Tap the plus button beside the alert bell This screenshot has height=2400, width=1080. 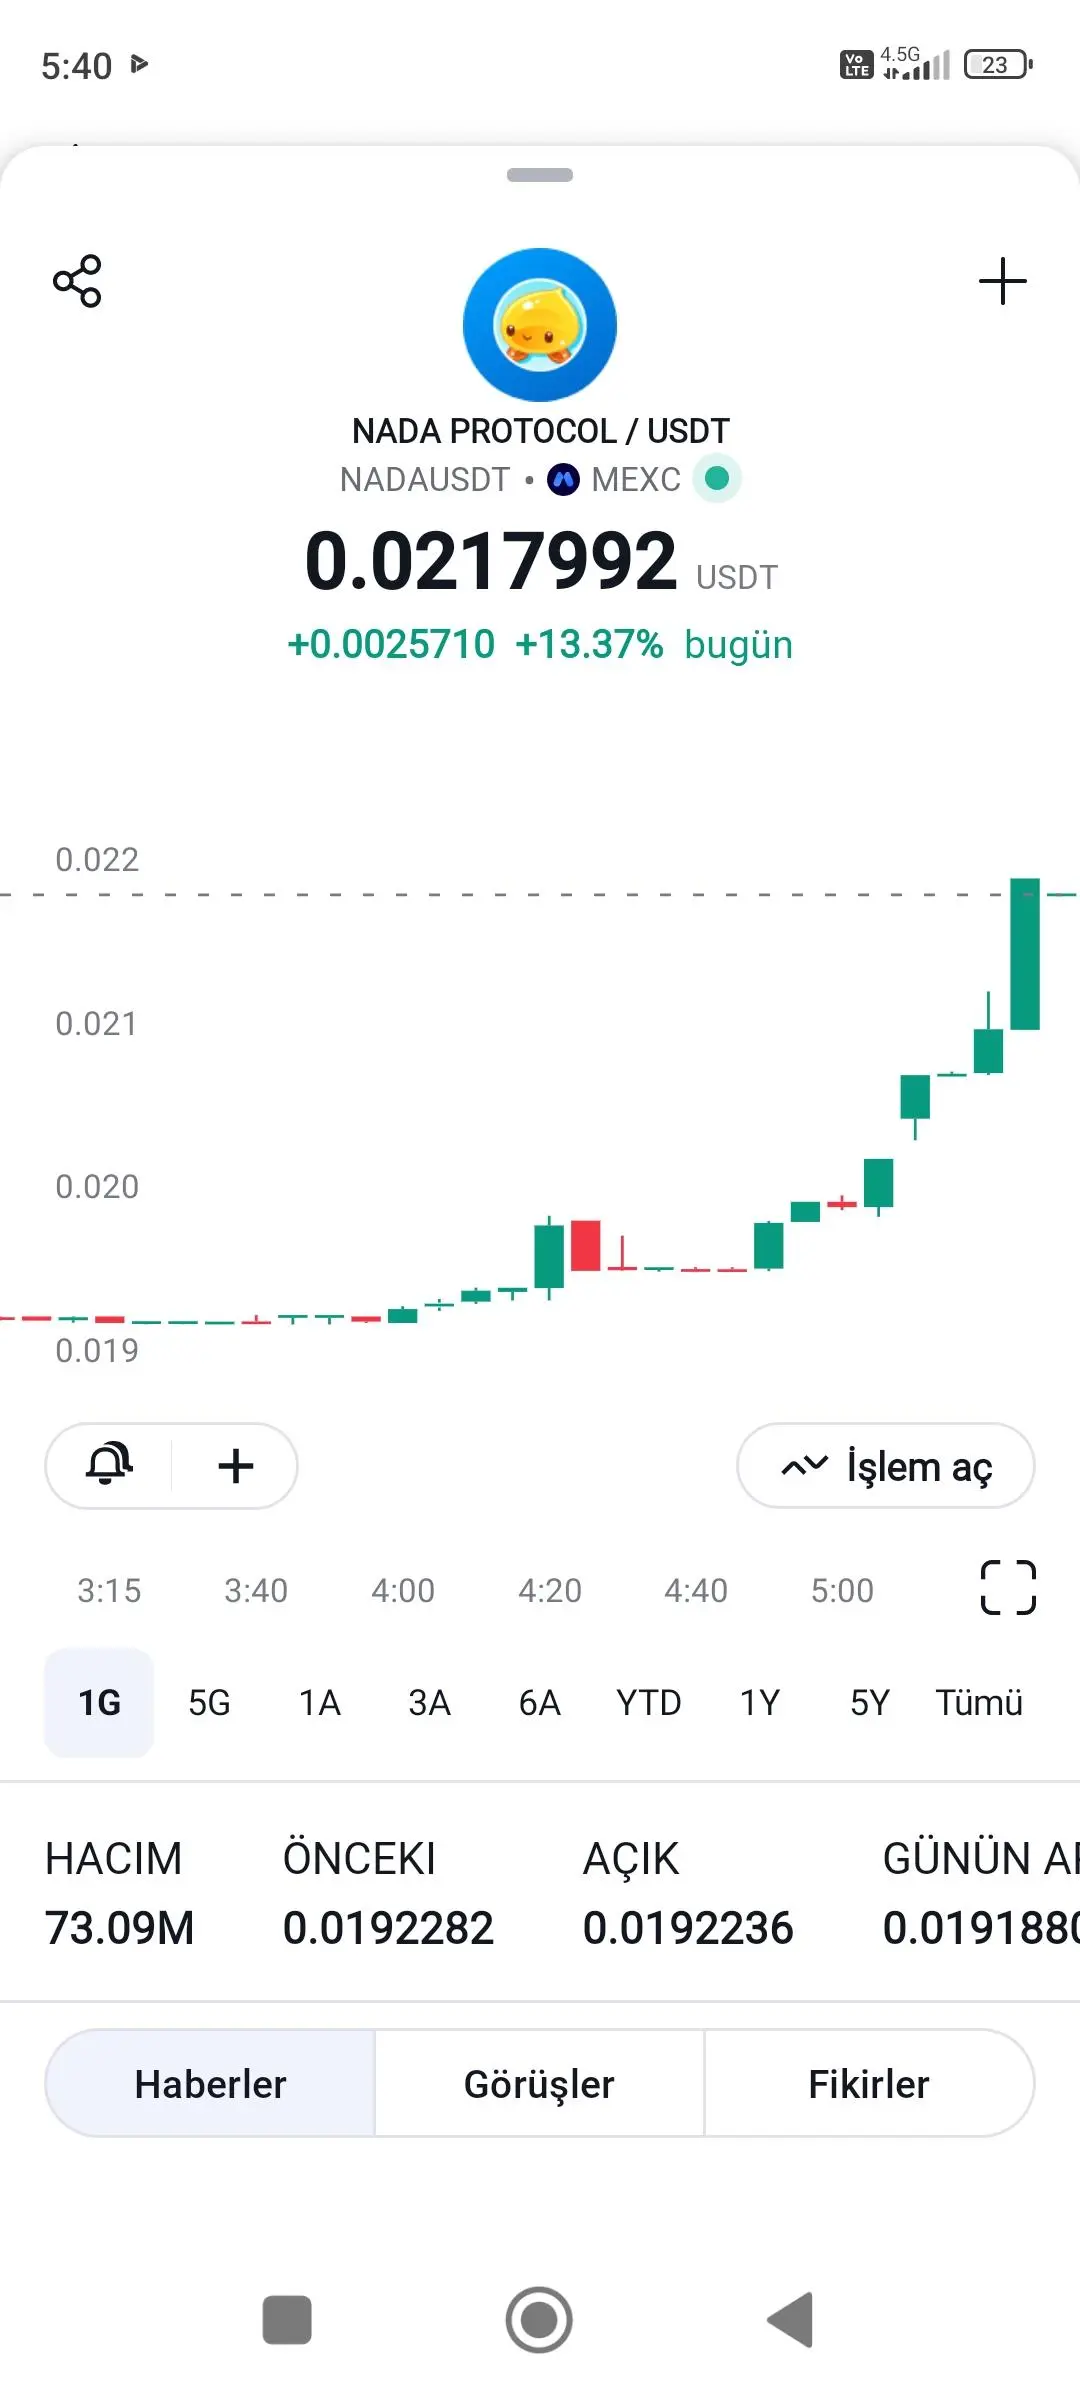click(236, 1466)
